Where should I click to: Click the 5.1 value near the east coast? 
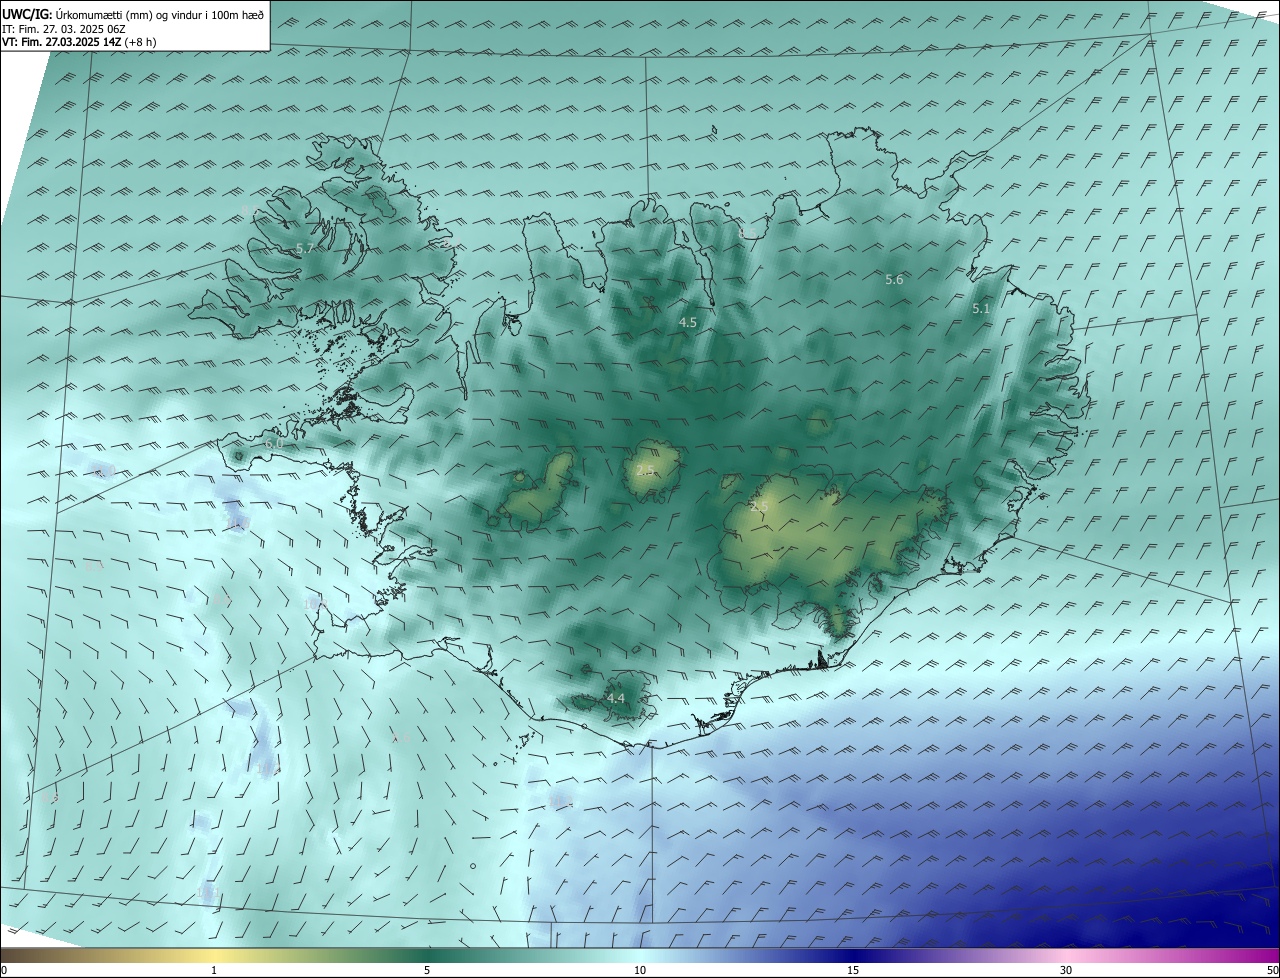click(x=981, y=309)
